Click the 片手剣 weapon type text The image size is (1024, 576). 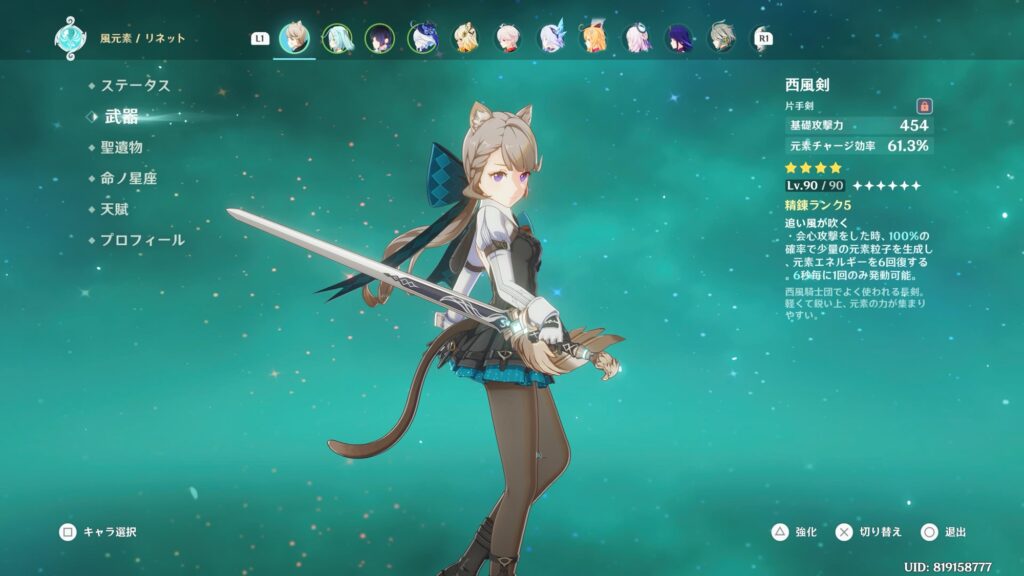[799, 106]
